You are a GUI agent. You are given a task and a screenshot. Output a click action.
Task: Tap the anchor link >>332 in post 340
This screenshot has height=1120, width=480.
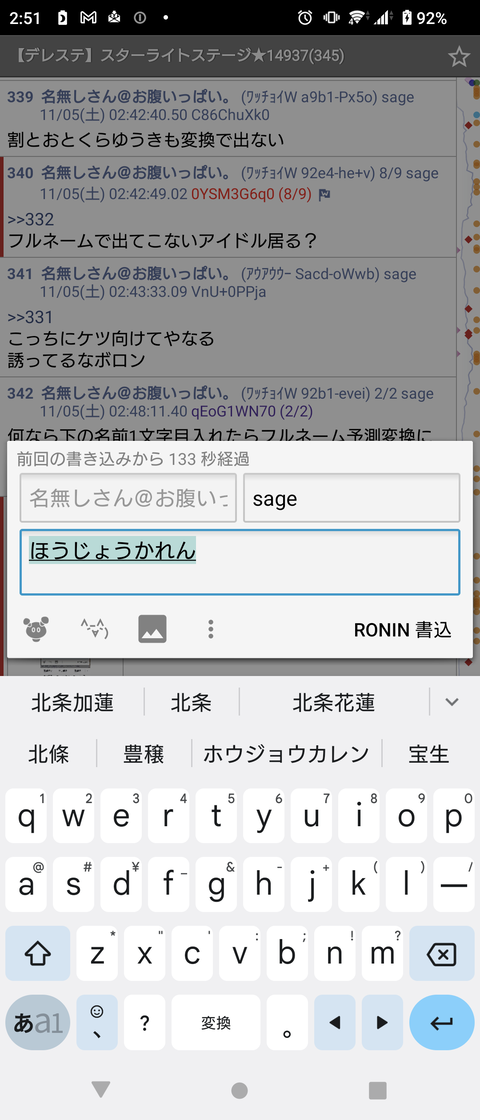tap(30, 219)
